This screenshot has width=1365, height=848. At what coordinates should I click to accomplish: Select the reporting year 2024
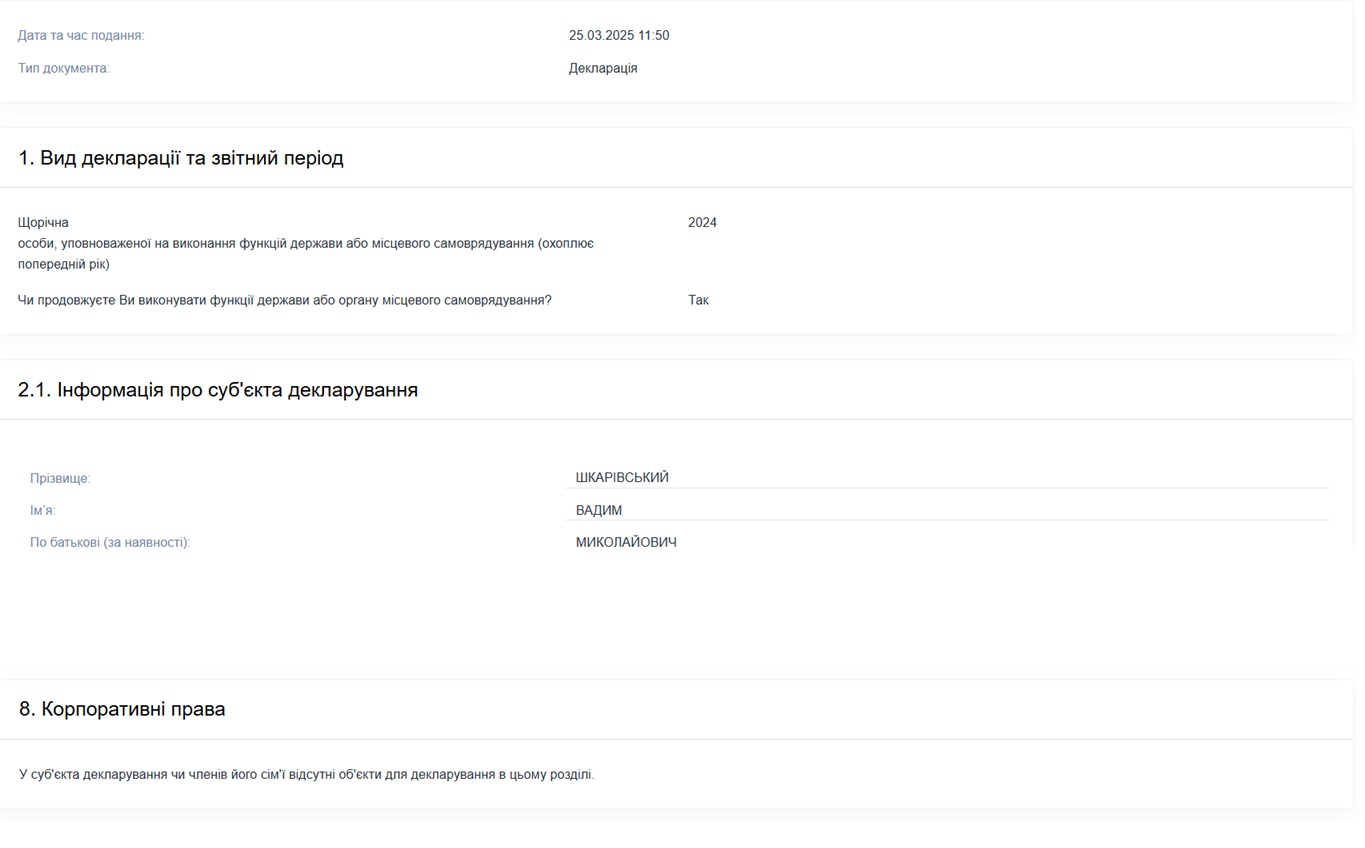(x=702, y=223)
